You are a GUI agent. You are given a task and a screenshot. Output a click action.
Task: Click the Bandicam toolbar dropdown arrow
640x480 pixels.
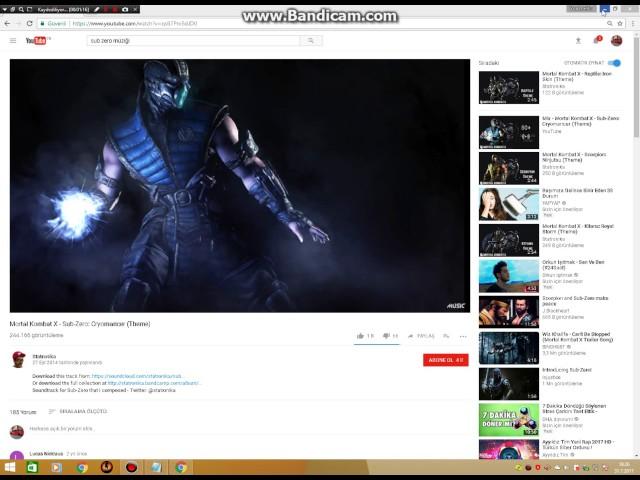point(4,9)
